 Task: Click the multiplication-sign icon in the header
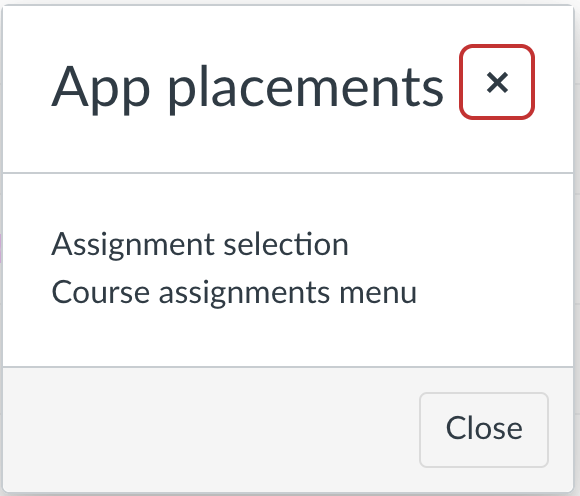pyautogui.click(x=497, y=82)
